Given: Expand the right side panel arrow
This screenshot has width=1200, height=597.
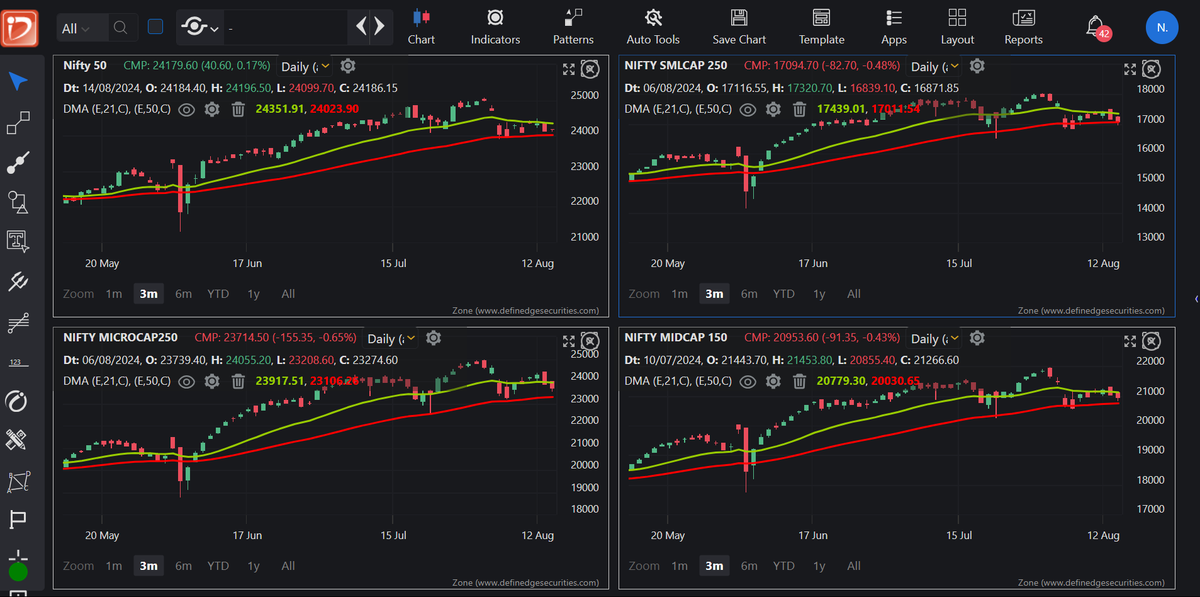Looking at the screenshot, I should tap(1196, 299).
